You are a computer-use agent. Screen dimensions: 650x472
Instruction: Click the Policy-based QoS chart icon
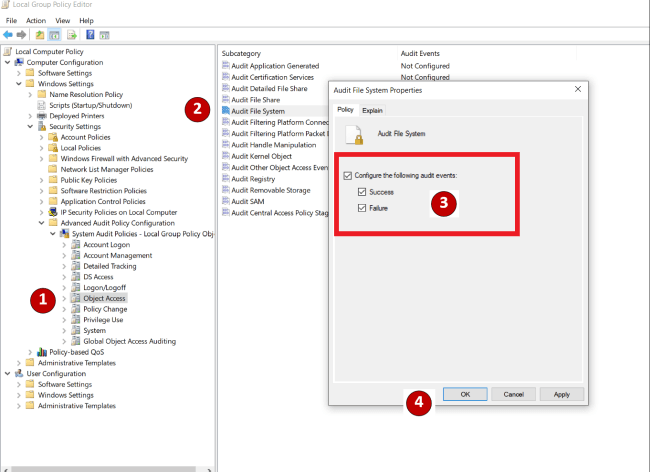pos(41,352)
